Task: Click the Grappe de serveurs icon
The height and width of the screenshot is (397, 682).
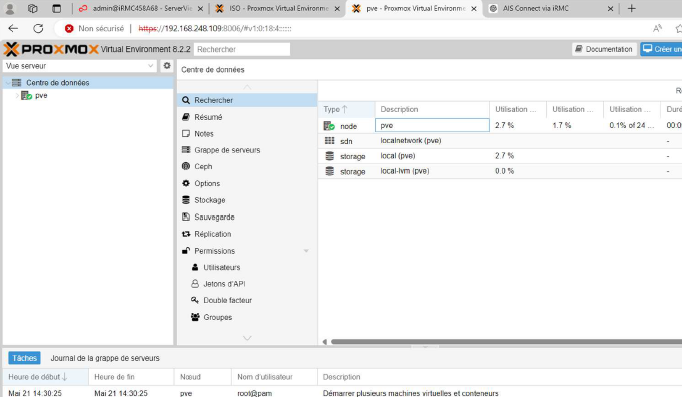Action: pyautogui.click(x=186, y=150)
